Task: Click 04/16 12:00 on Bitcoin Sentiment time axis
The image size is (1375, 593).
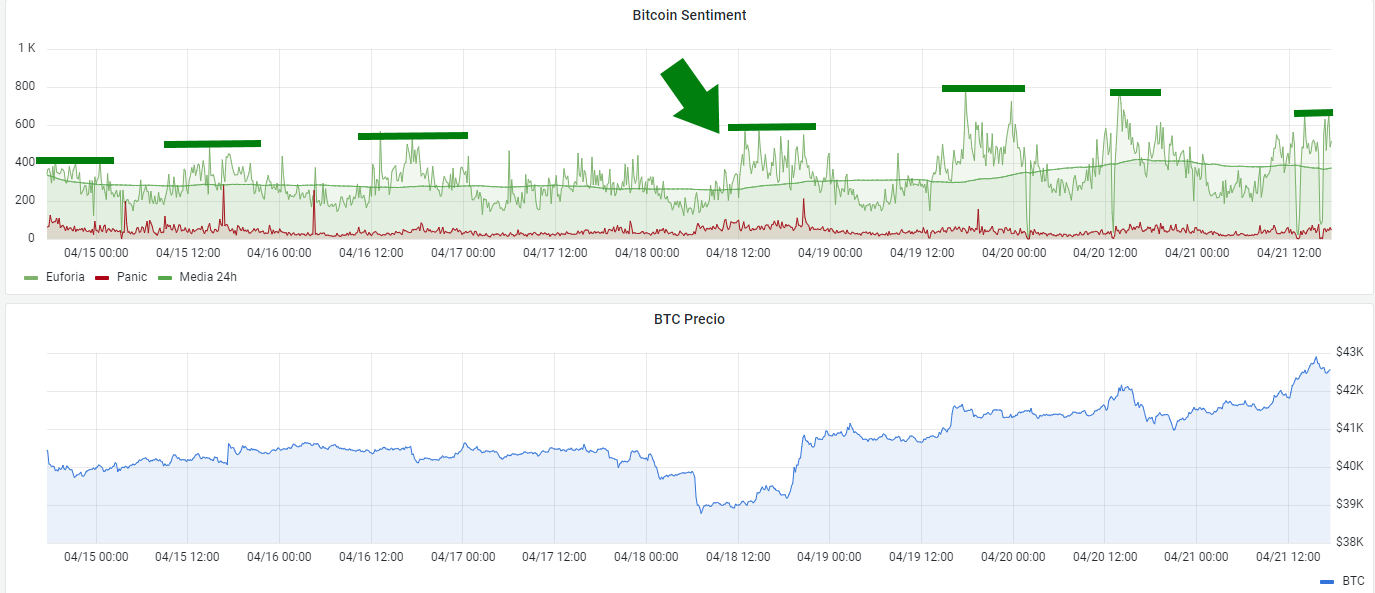Action: click(x=371, y=253)
